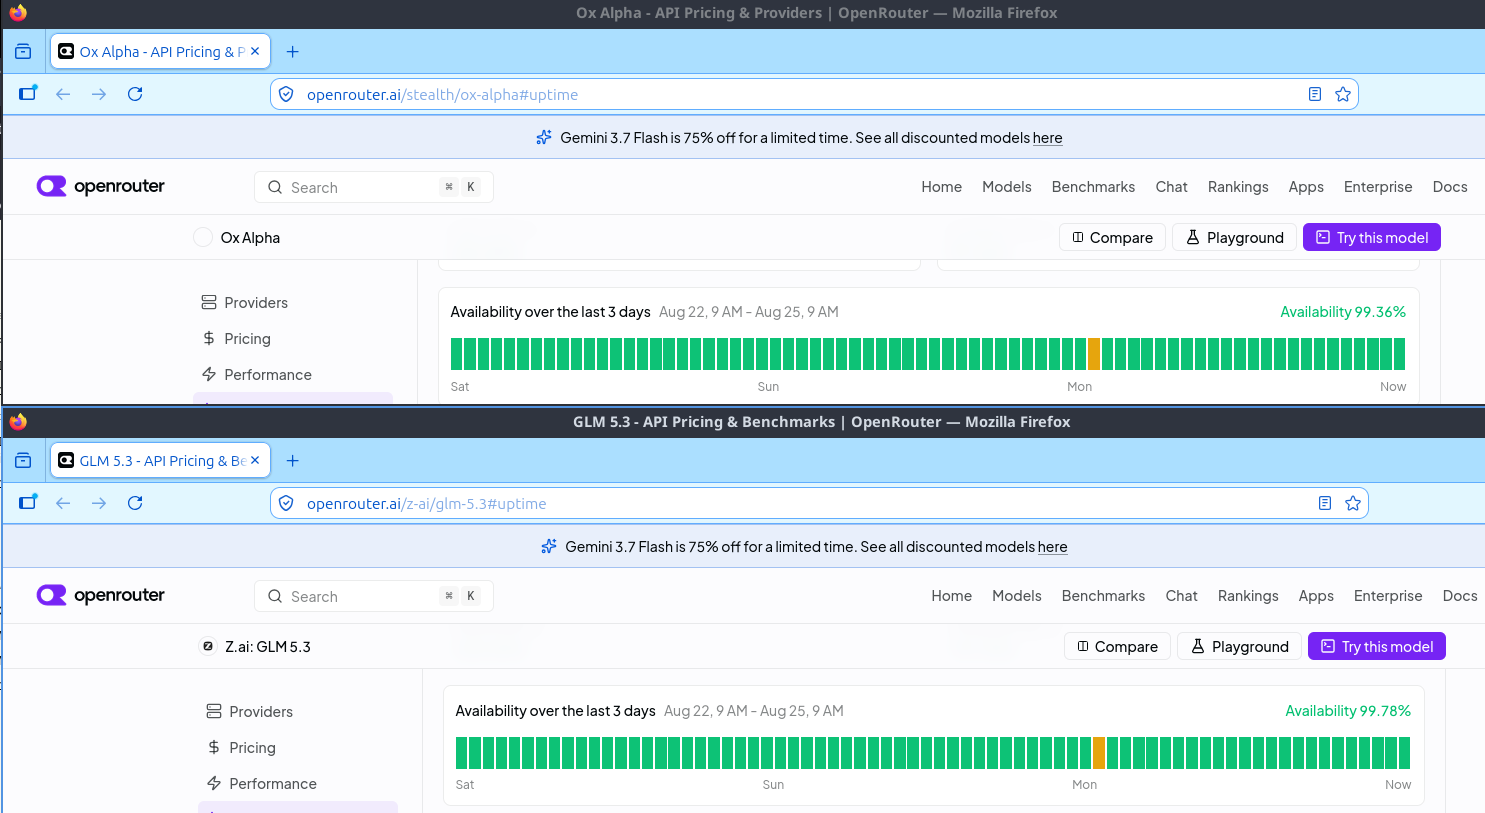Viewport: 1485px width, 813px height.
Task: Jump to Pricing section on GLM 5.3 page
Action: click(241, 748)
